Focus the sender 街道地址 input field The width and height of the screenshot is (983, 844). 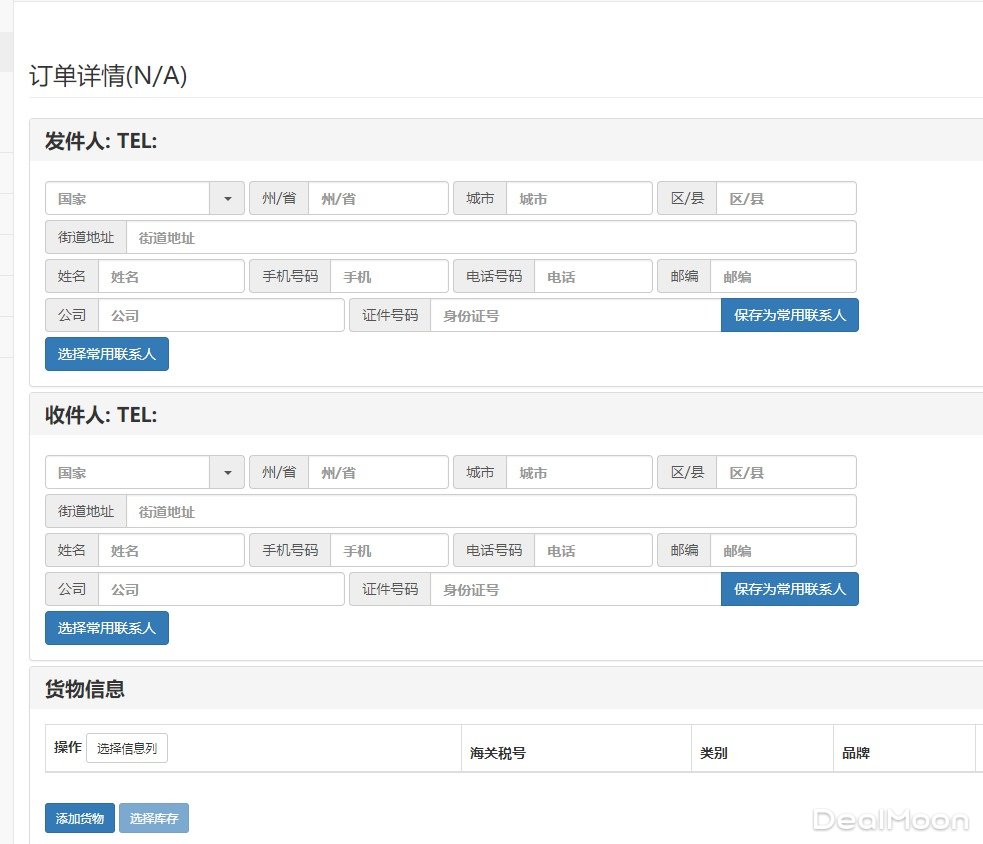tap(490, 238)
